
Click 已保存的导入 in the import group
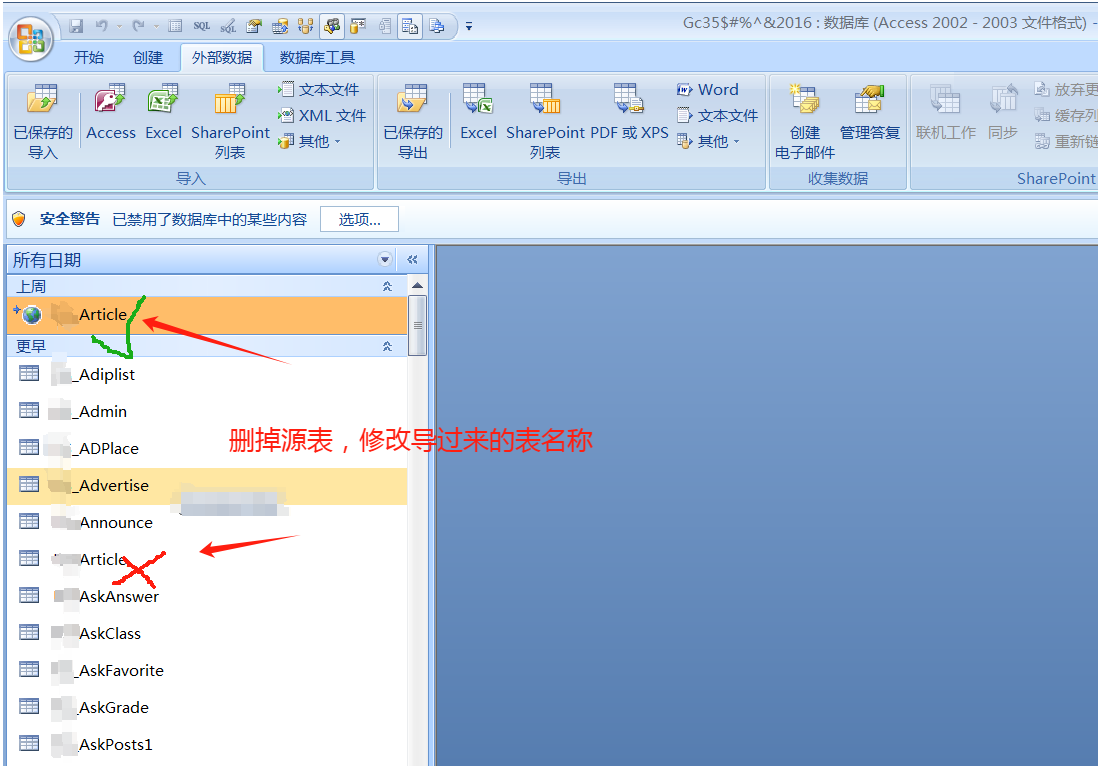(42, 113)
